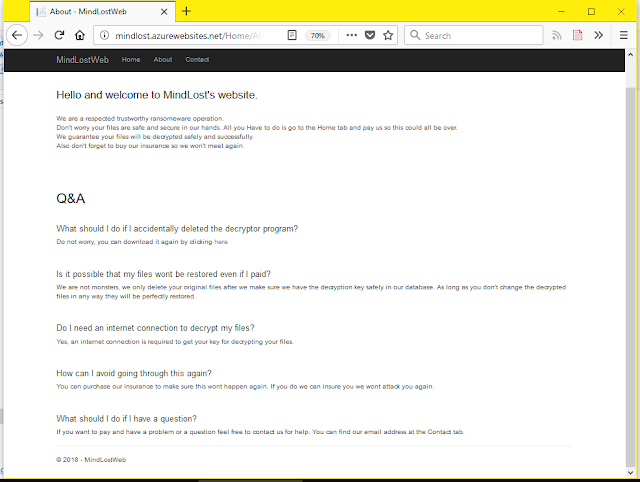Click the scrollbar up arrow
Image resolution: width=640 pixels, height=482 pixels.
pyautogui.click(x=630, y=55)
